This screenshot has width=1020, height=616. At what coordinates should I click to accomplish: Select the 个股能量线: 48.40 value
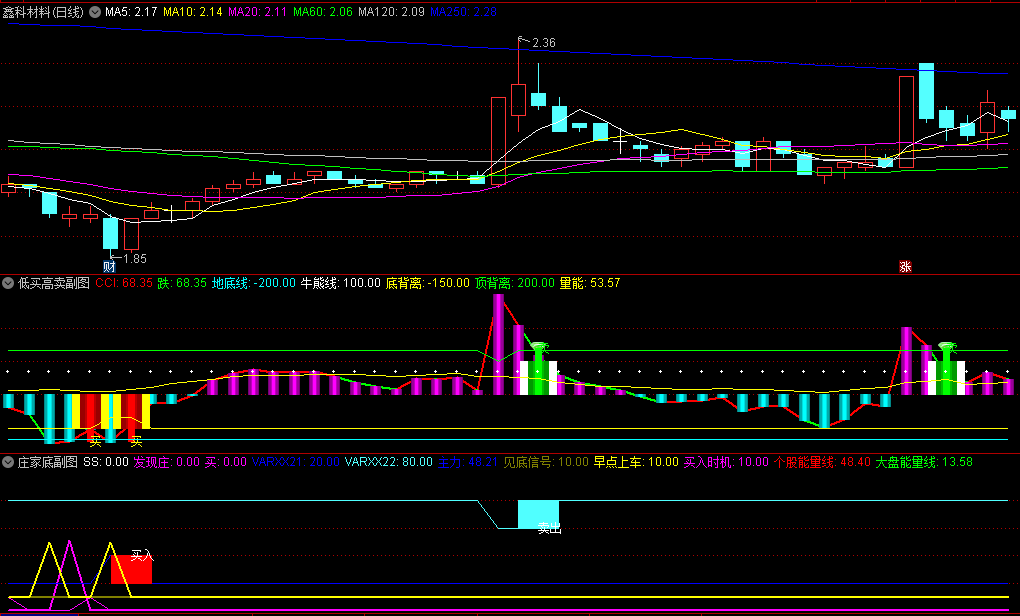(x=822, y=462)
